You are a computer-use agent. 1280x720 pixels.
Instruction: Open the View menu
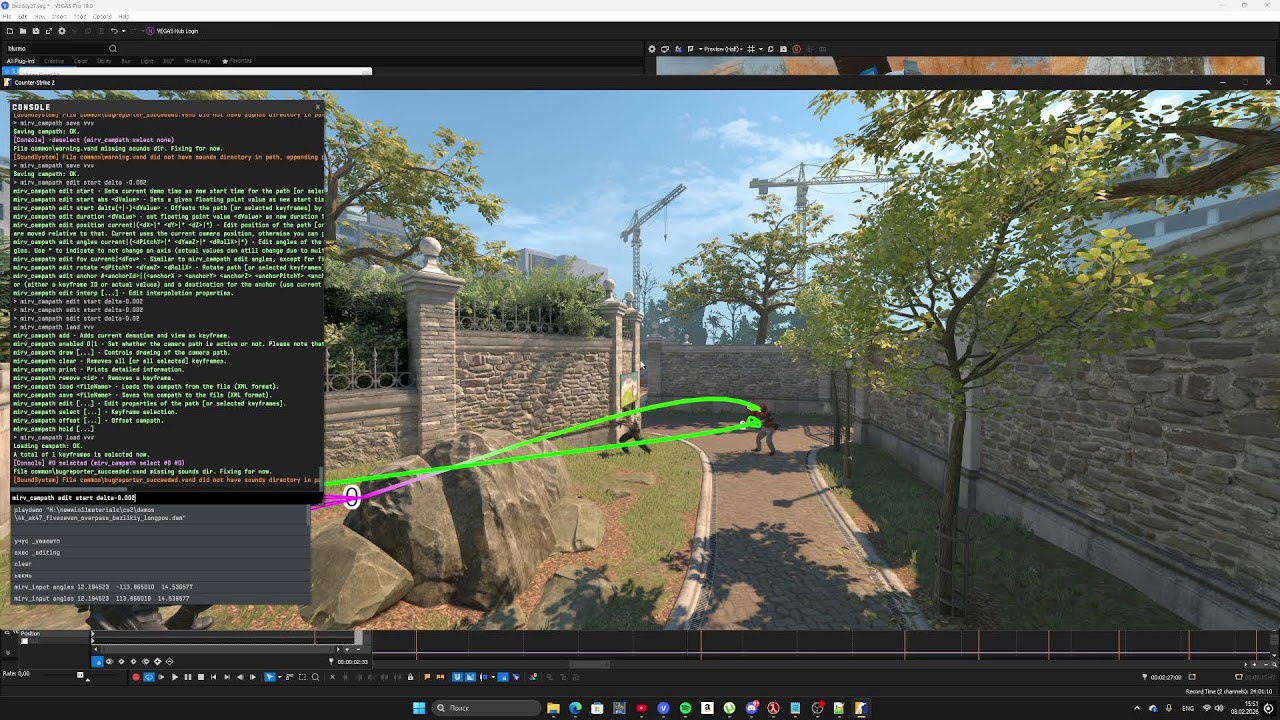[39, 17]
